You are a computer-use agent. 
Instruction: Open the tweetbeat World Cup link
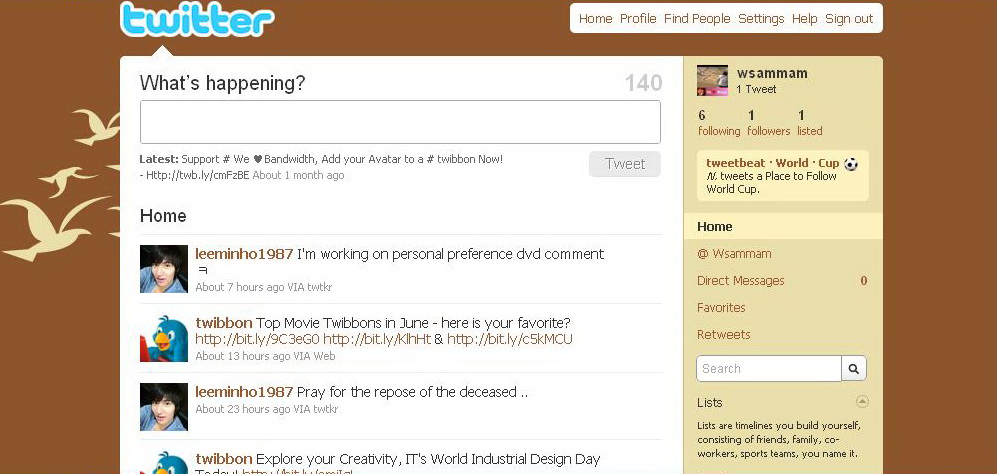click(773, 163)
